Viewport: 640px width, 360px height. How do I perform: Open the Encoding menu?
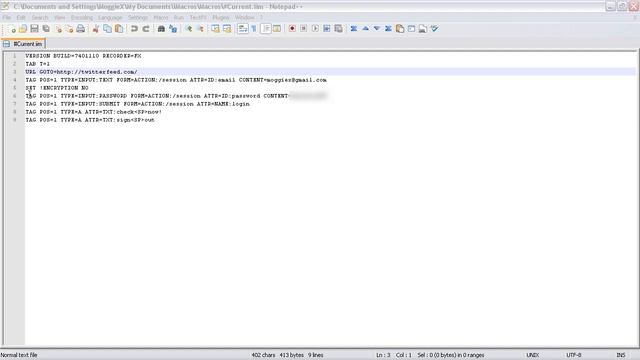[x=82, y=18]
